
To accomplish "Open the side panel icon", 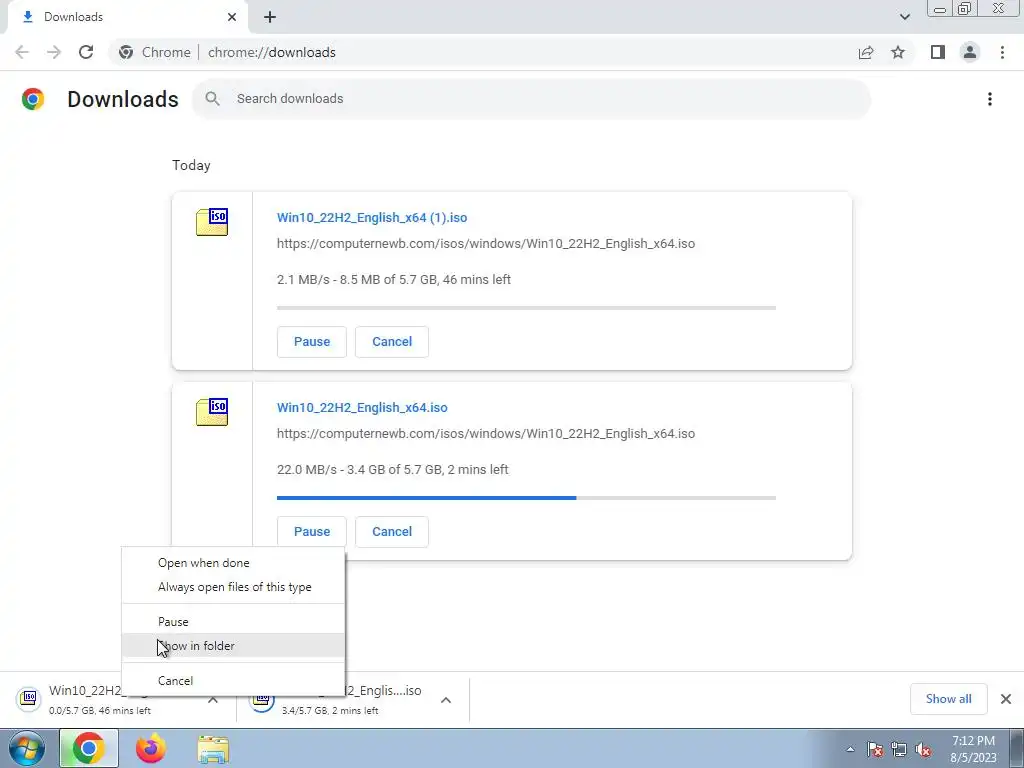I will pyautogui.click(x=938, y=52).
